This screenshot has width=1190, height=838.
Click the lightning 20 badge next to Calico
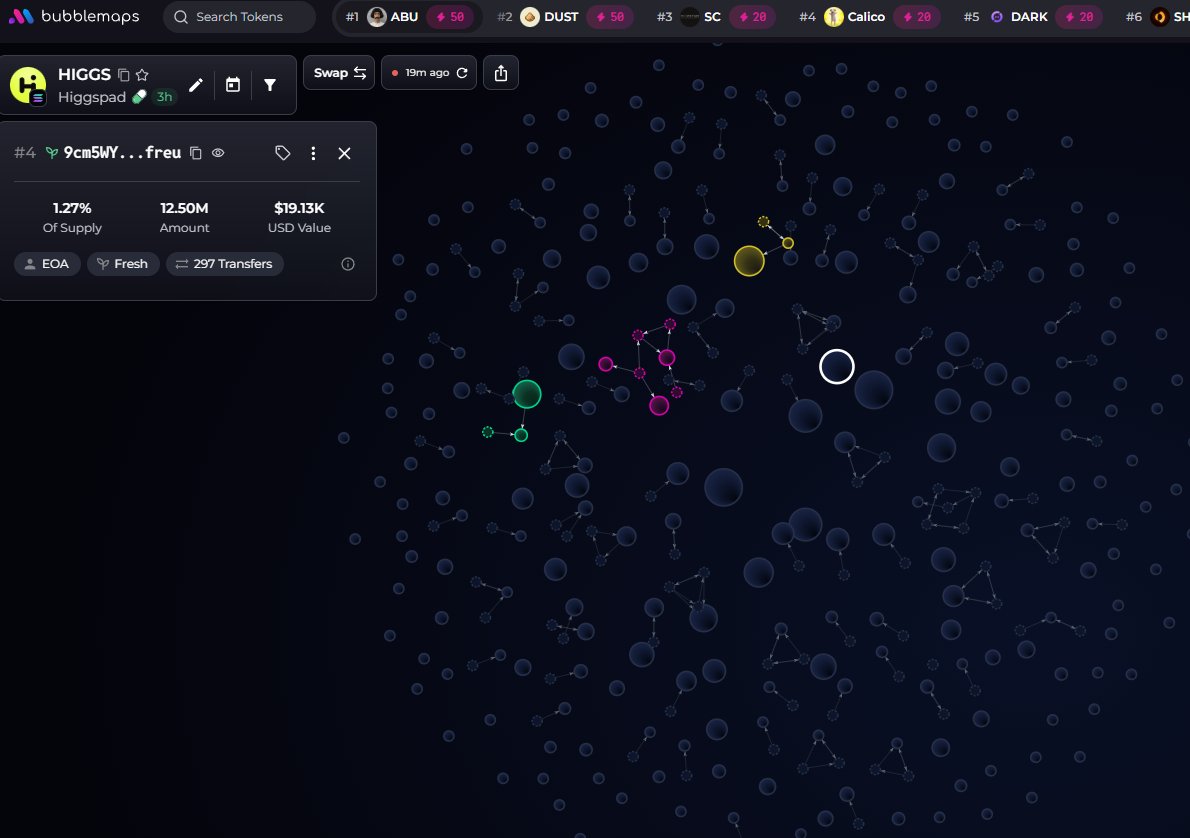coord(917,17)
